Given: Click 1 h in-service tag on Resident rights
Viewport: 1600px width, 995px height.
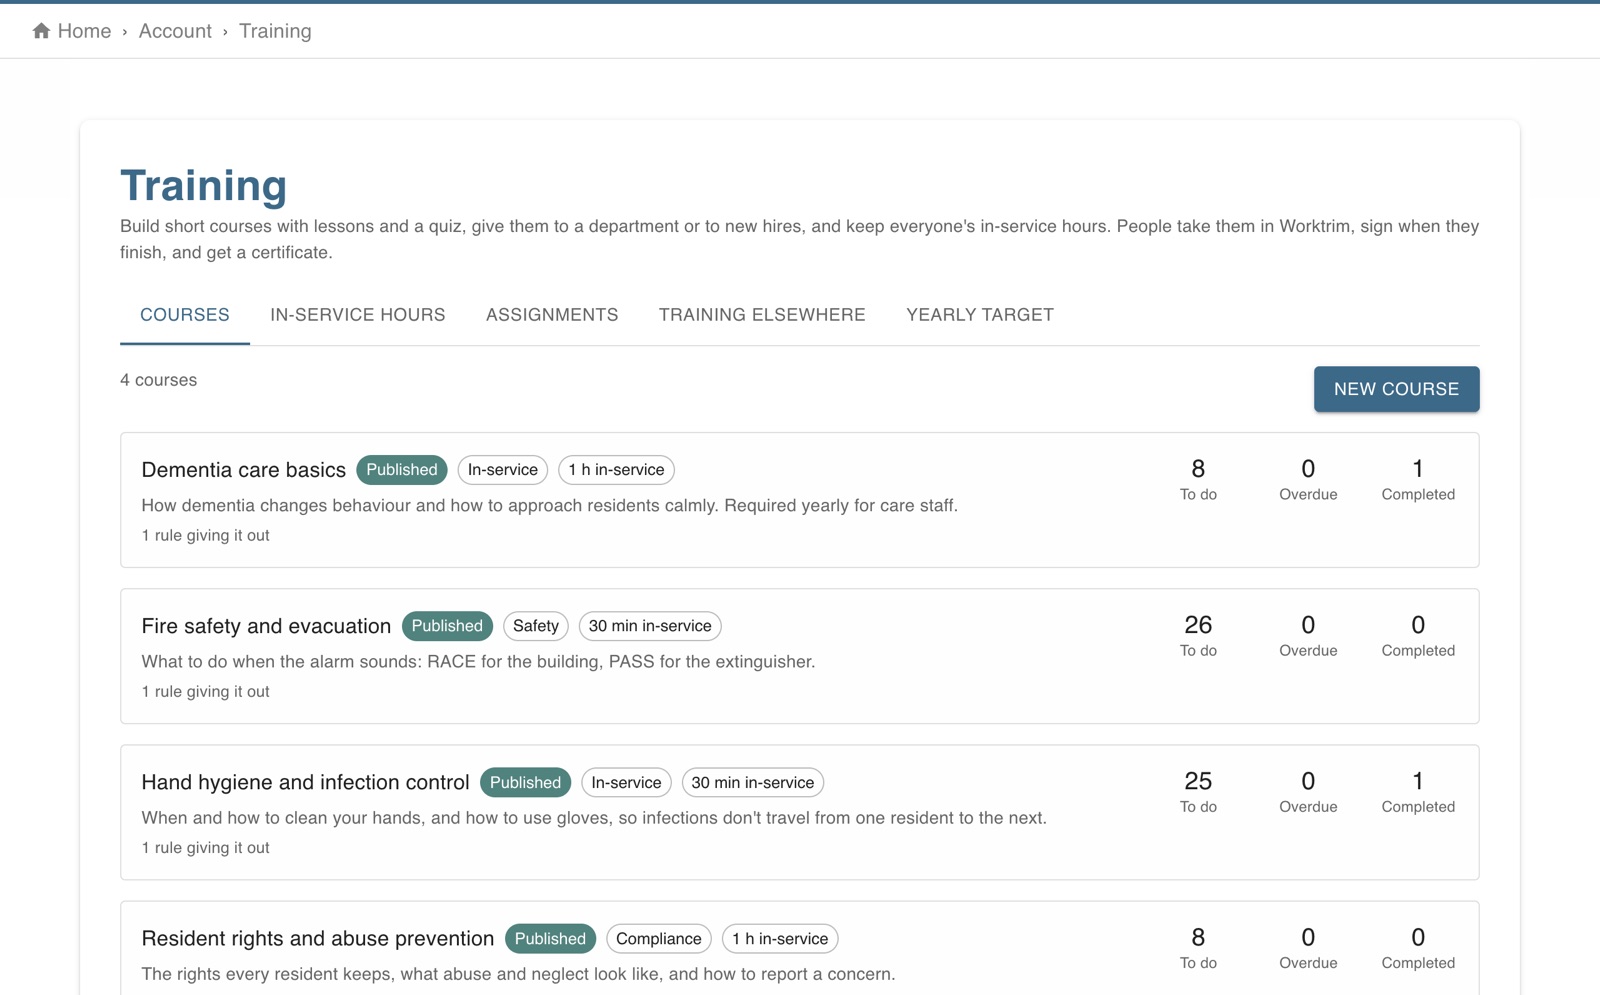Looking at the screenshot, I should pos(780,938).
